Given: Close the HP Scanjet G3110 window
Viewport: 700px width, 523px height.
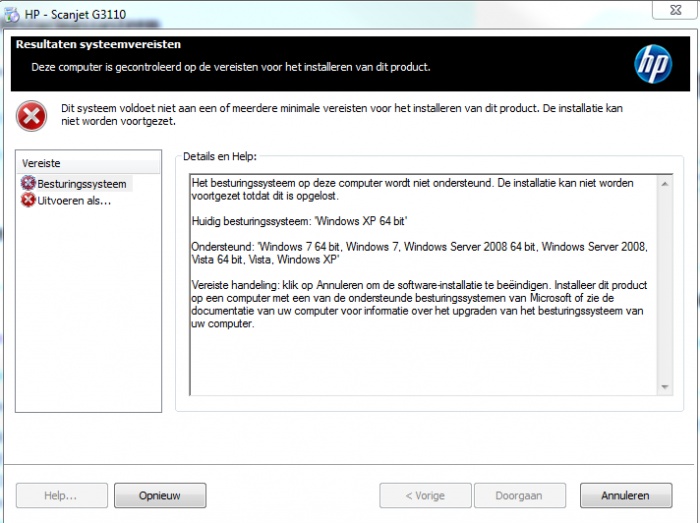Looking at the screenshot, I should tap(676, 10).
